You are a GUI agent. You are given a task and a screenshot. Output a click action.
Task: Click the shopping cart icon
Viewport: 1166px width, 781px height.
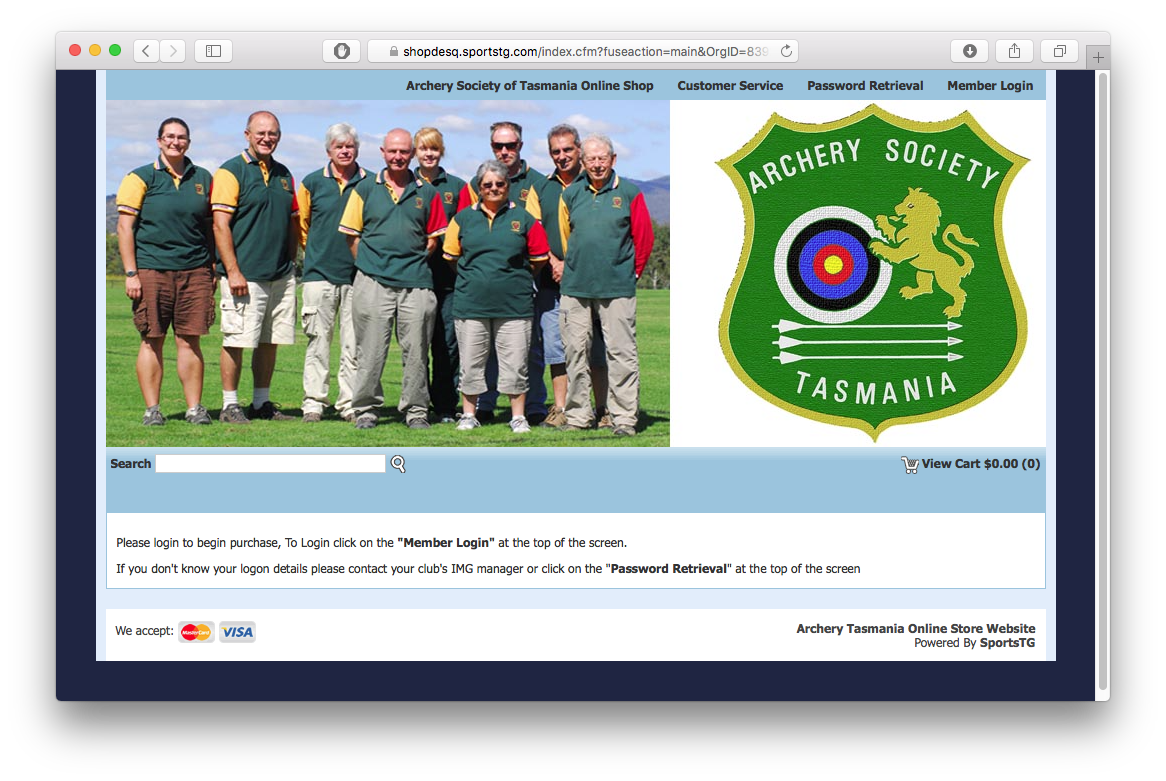(x=909, y=465)
